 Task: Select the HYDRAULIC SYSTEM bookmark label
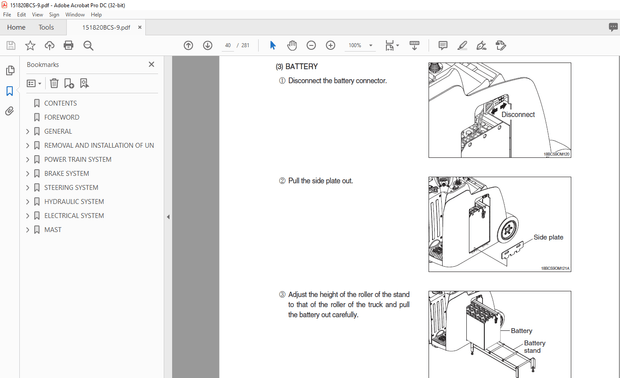[74, 202]
